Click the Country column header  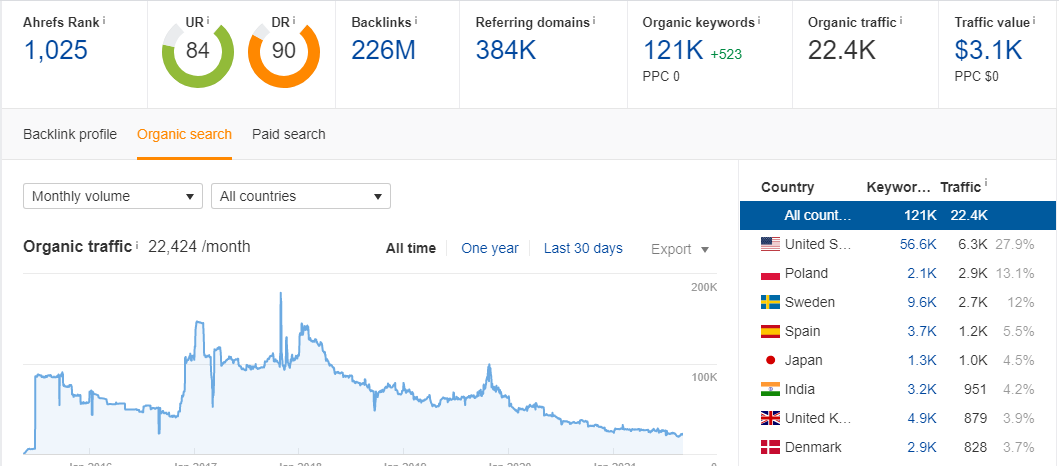point(787,188)
